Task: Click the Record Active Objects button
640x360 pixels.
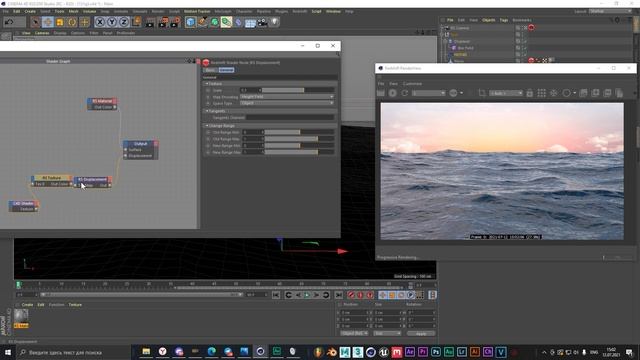Action: click(351, 295)
